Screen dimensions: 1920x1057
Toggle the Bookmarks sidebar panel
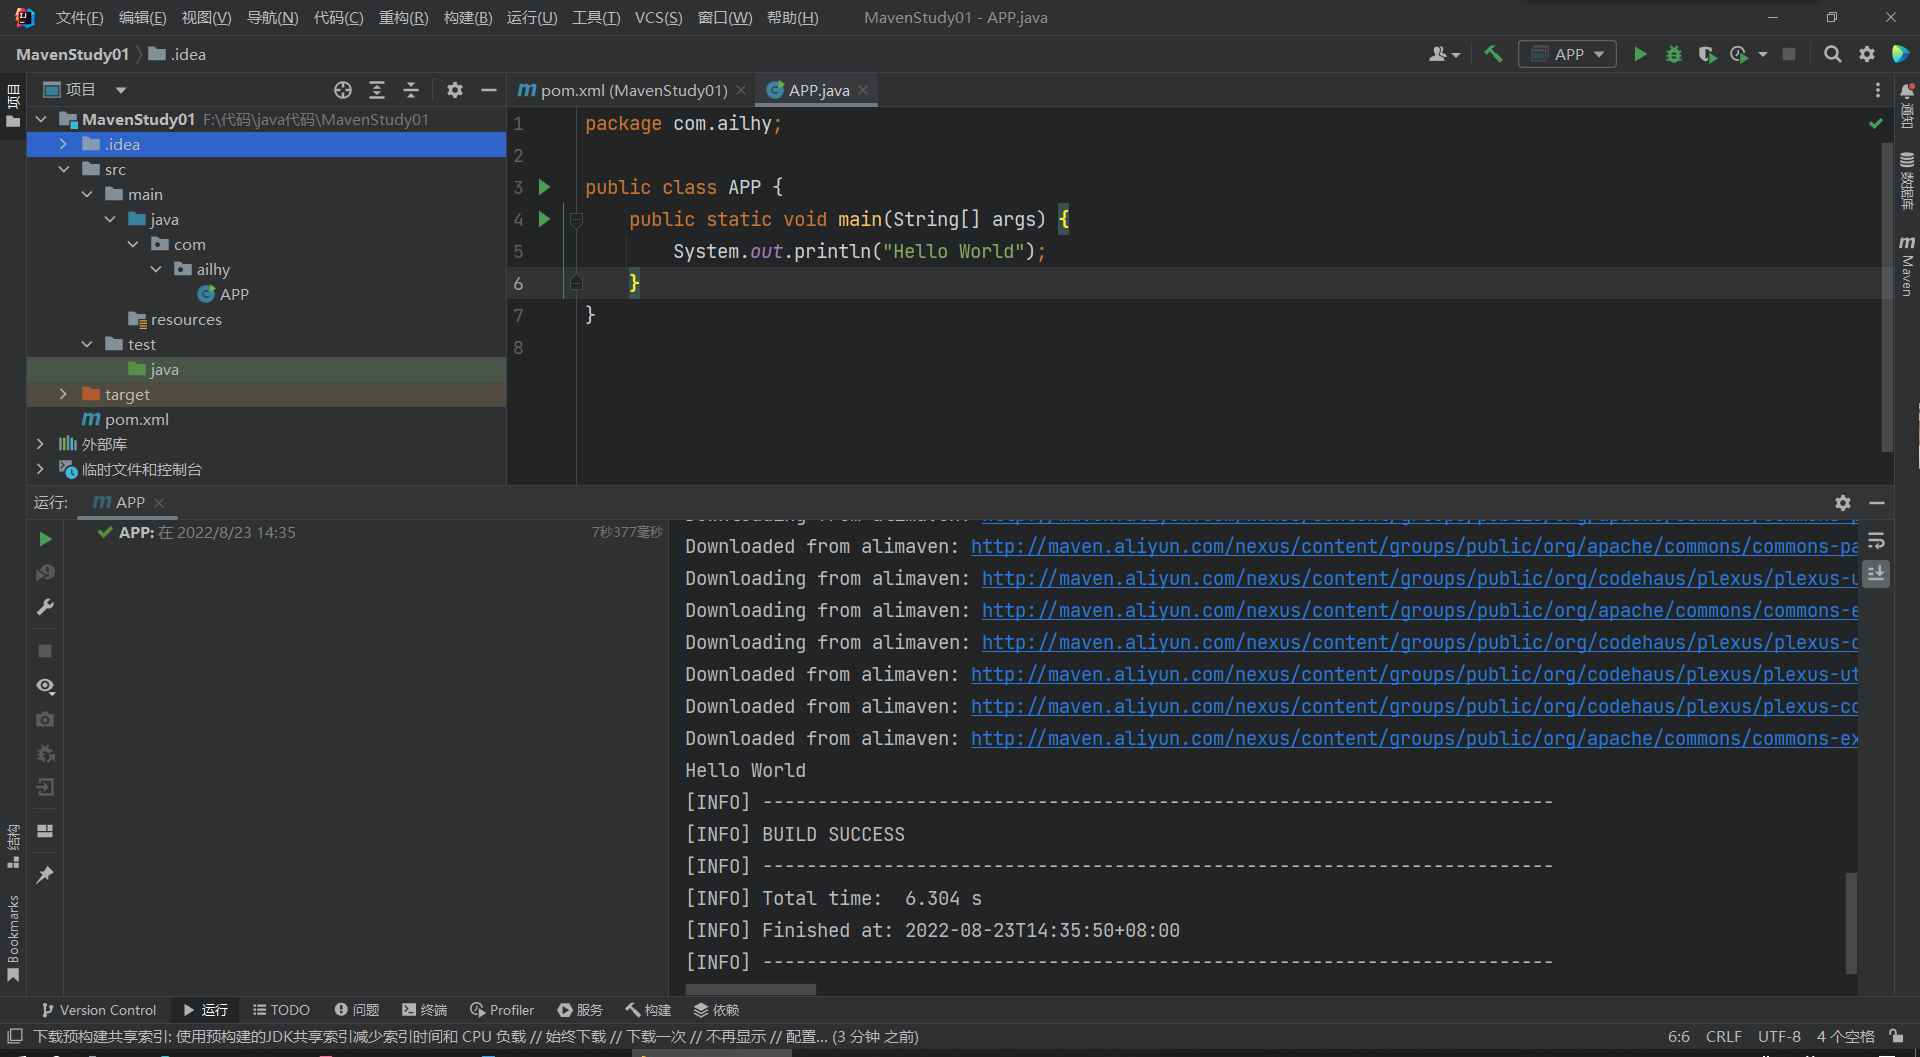(x=13, y=938)
